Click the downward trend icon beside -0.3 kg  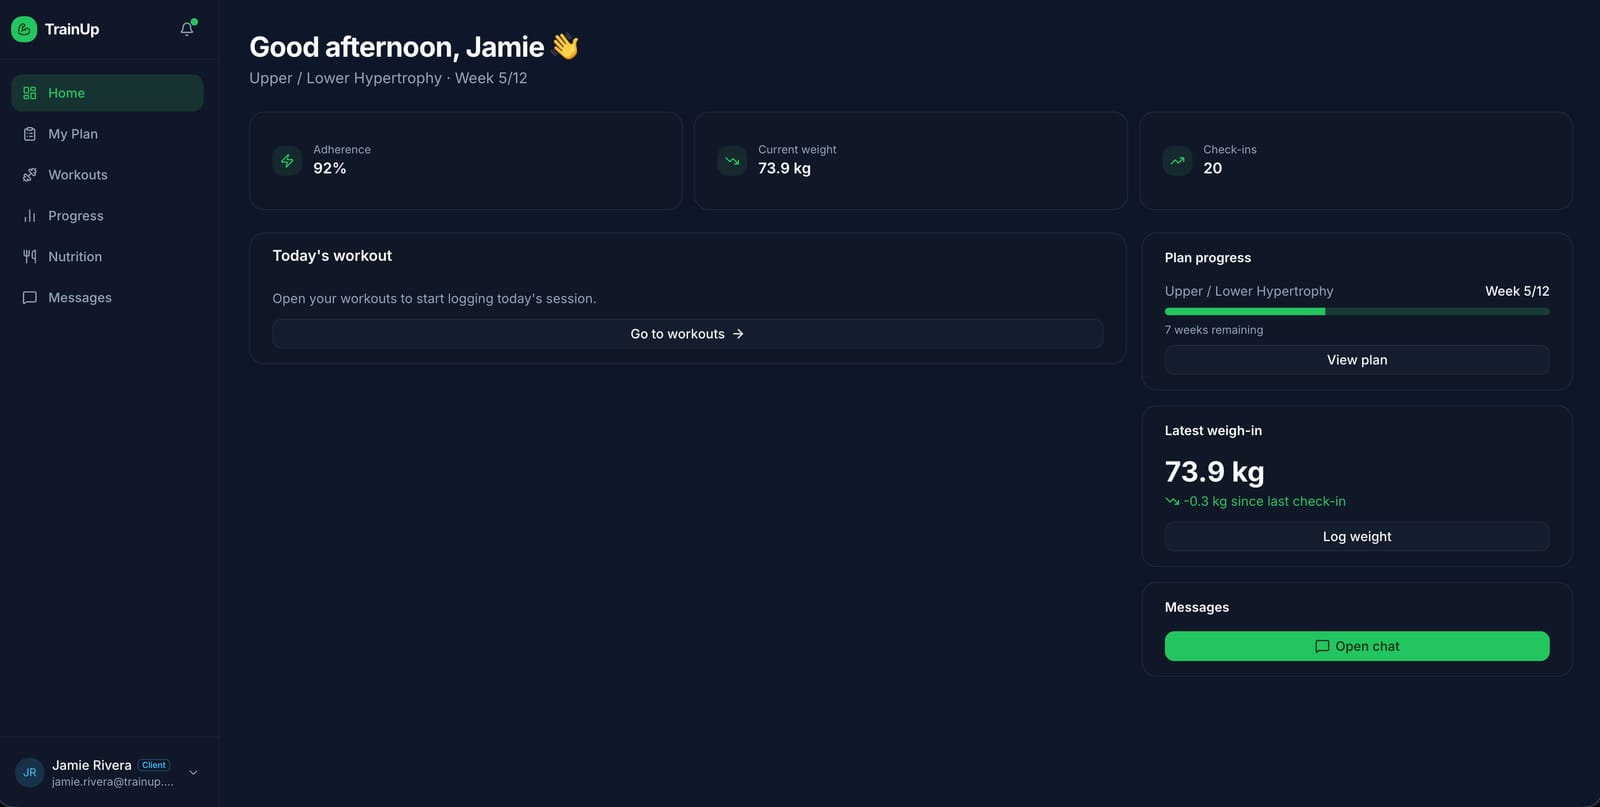[x=1172, y=502]
